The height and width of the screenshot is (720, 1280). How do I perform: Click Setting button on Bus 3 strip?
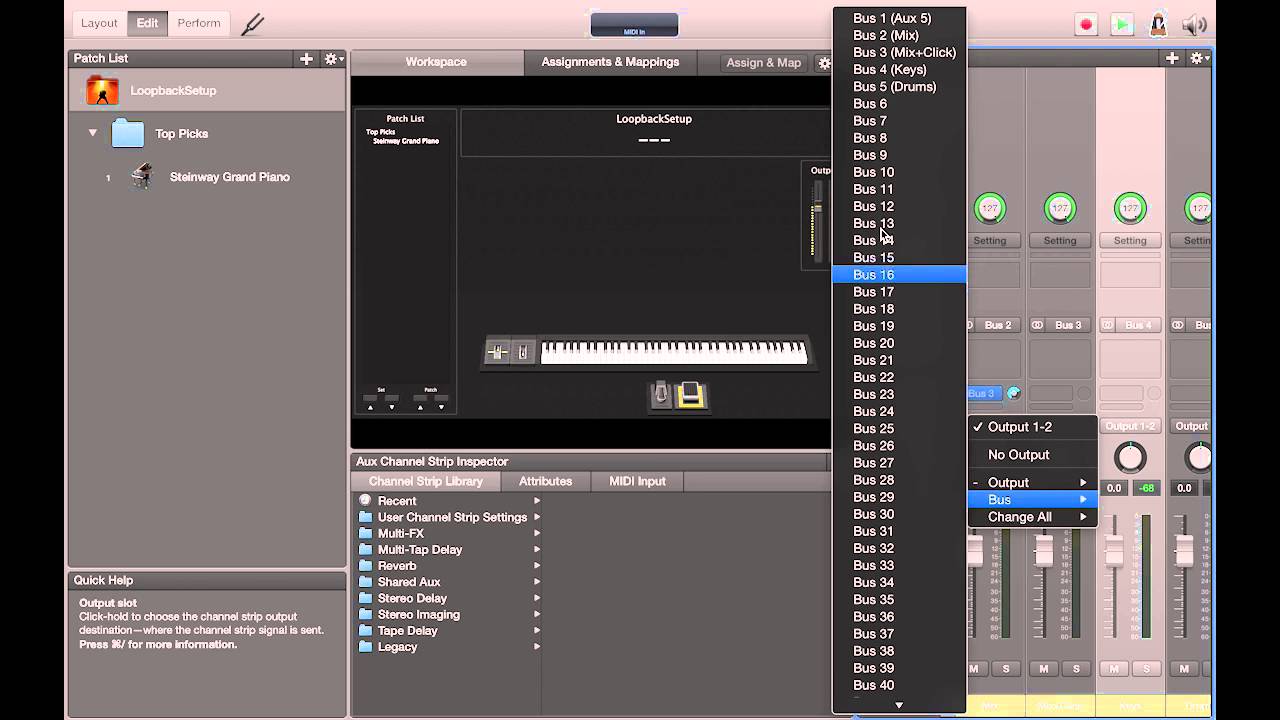pos(1060,241)
